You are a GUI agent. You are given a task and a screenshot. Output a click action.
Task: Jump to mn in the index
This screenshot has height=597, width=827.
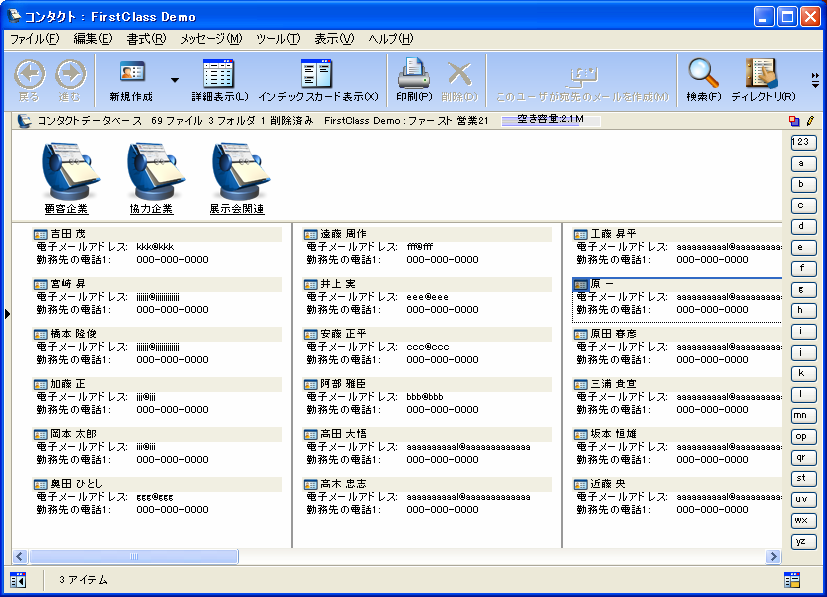(x=803, y=416)
